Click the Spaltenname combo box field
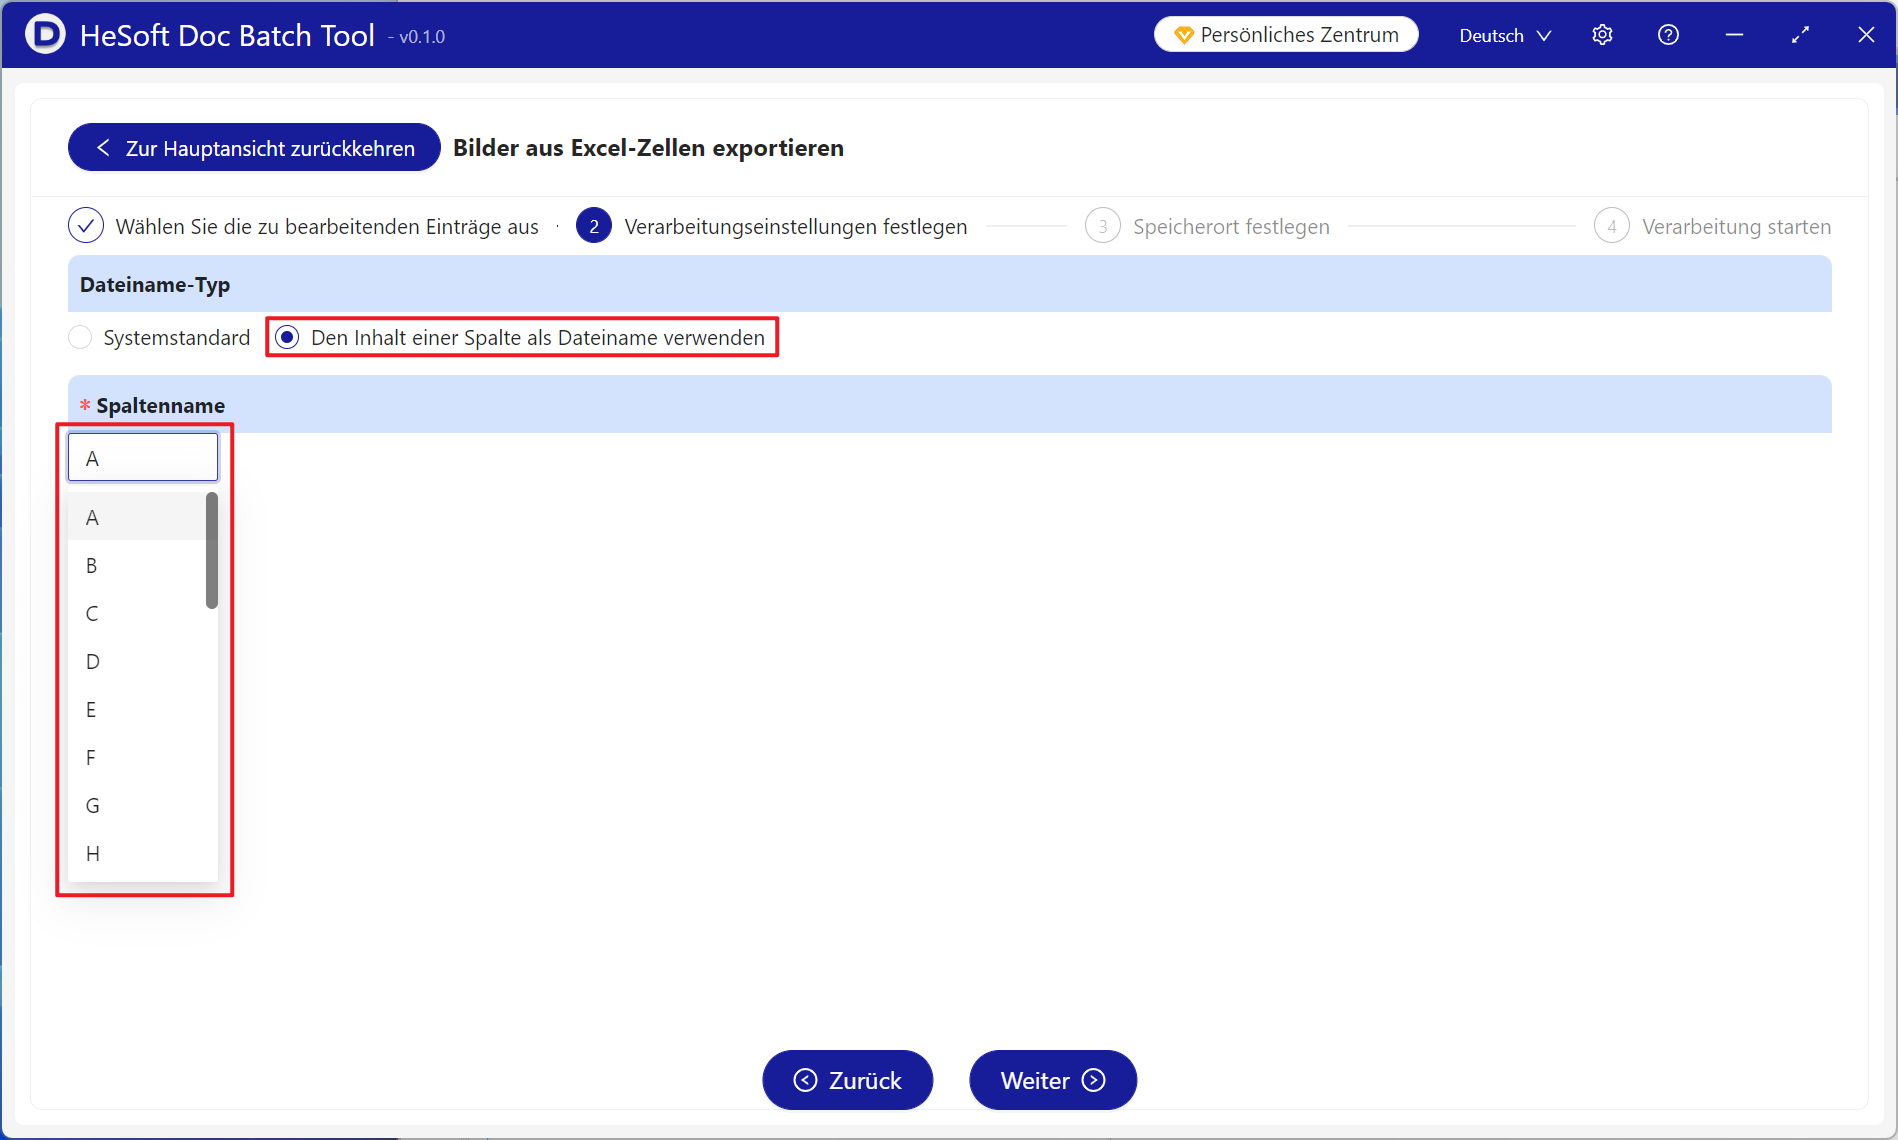1898x1140 pixels. click(x=143, y=458)
